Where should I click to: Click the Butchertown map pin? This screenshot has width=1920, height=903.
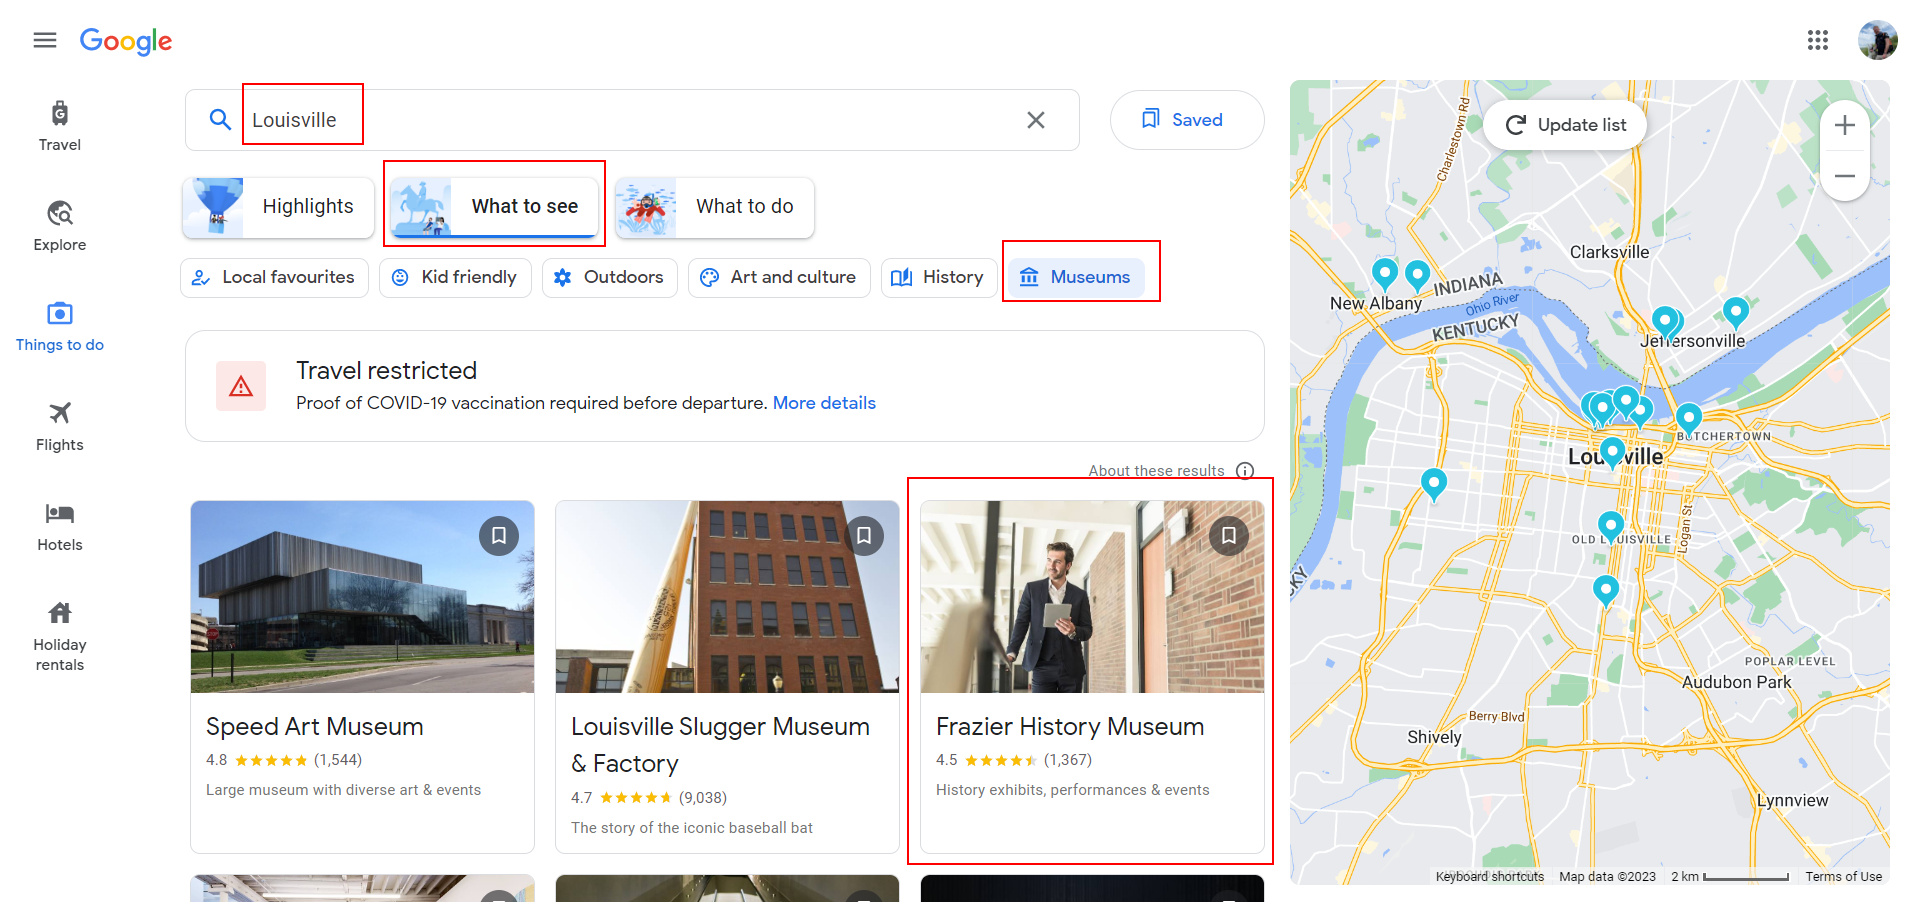pyautogui.click(x=1689, y=418)
